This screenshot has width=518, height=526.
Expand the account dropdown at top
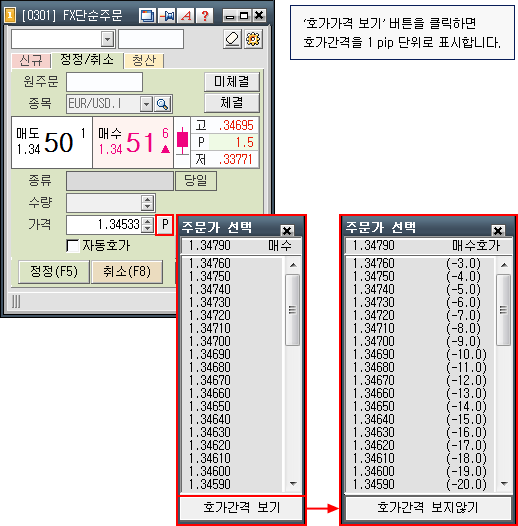[x=107, y=39]
